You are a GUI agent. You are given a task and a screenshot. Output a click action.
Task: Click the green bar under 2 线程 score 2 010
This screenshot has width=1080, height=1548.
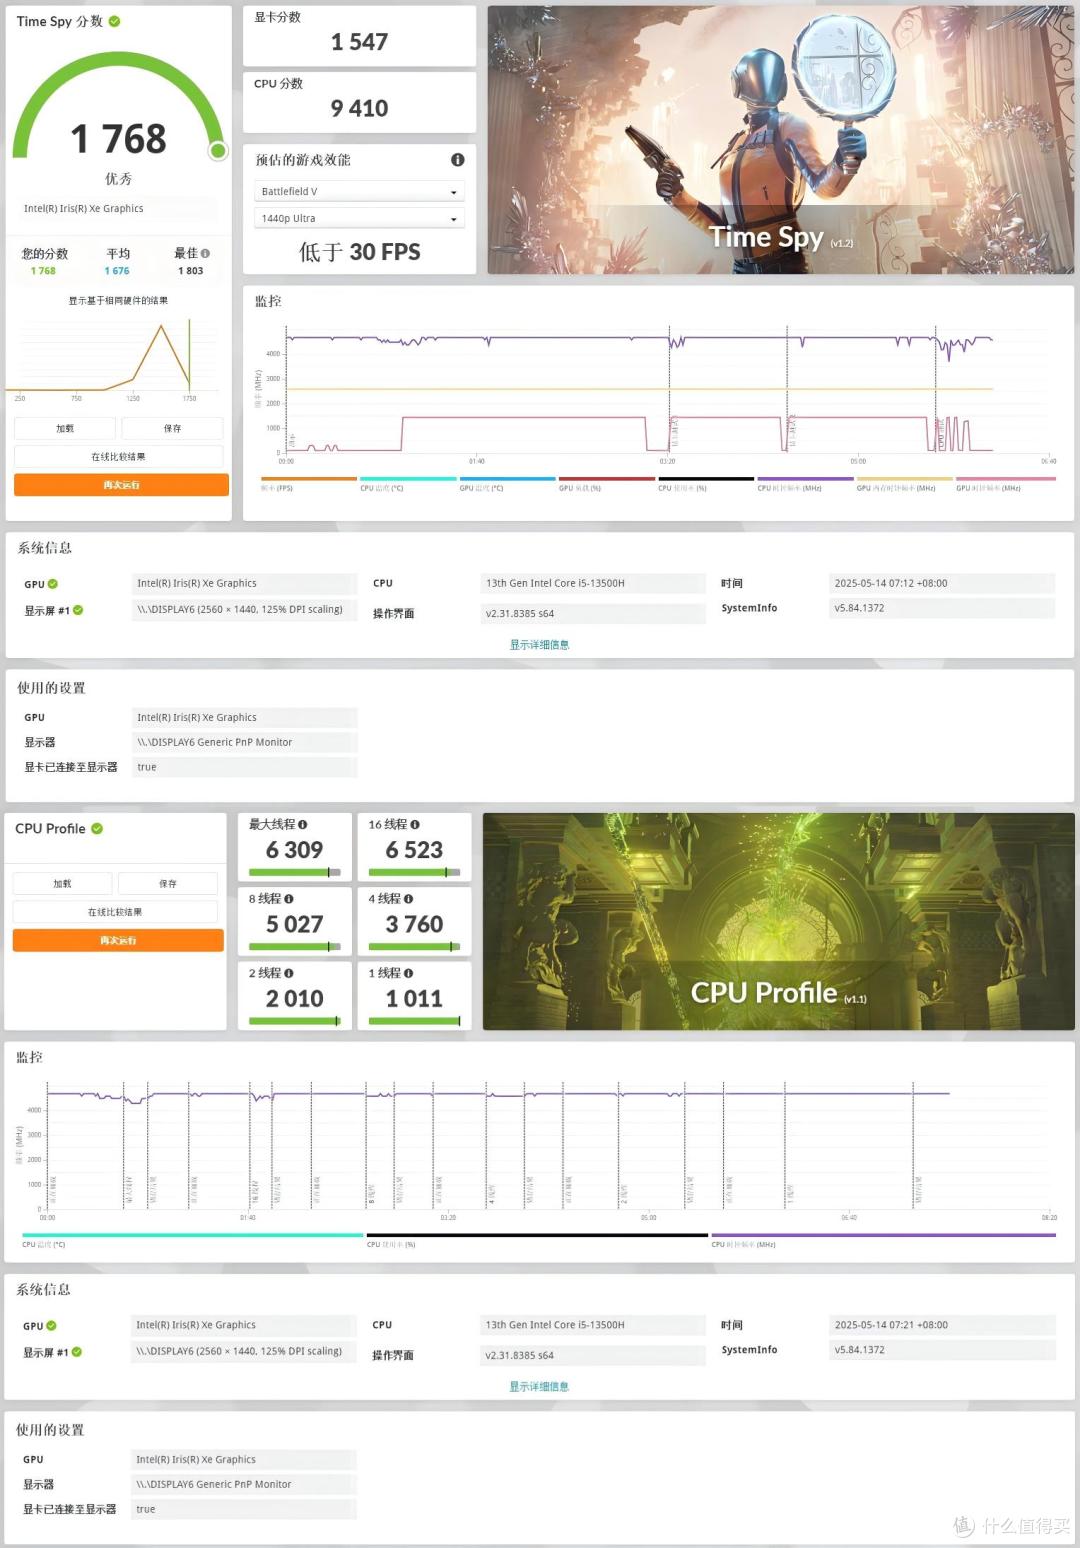coord(295,1021)
